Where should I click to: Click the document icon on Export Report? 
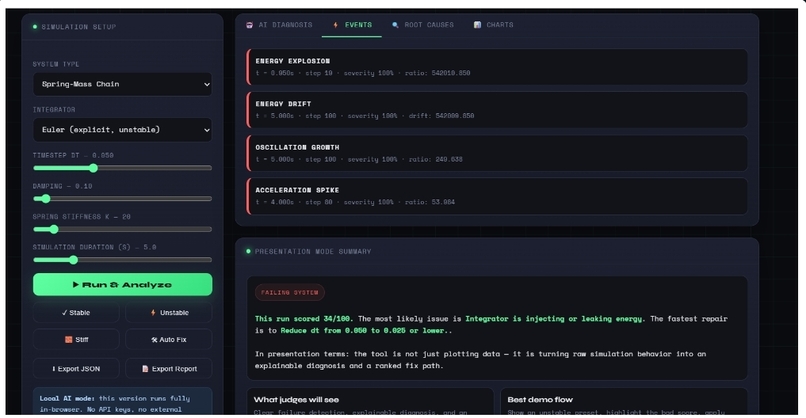coord(145,369)
